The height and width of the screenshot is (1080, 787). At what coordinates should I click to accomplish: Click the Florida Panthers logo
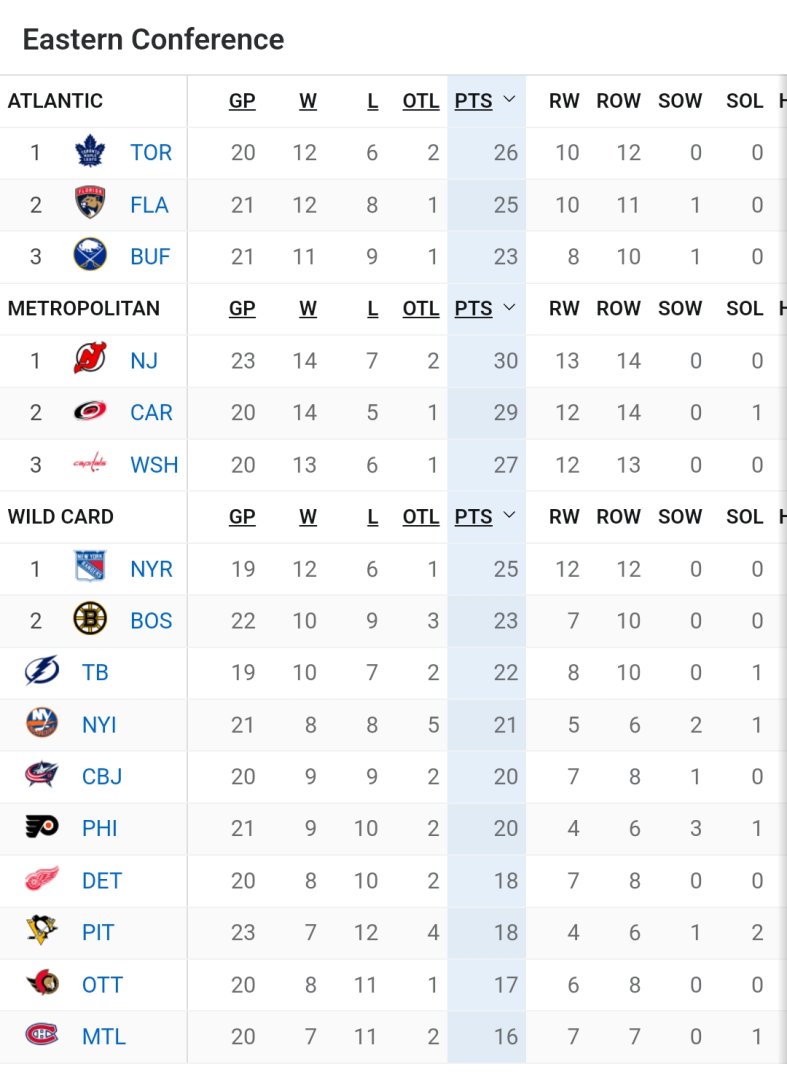[x=90, y=205]
